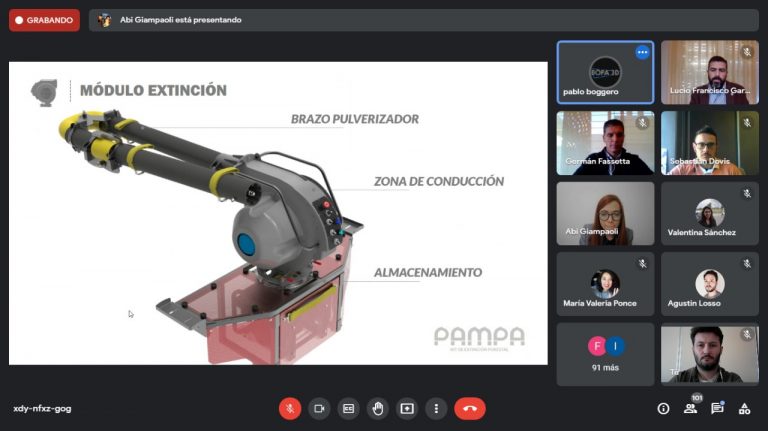Screen dimensions: 768x431
Task: Click the 101 participant count badge
Action: [x=697, y=398]
